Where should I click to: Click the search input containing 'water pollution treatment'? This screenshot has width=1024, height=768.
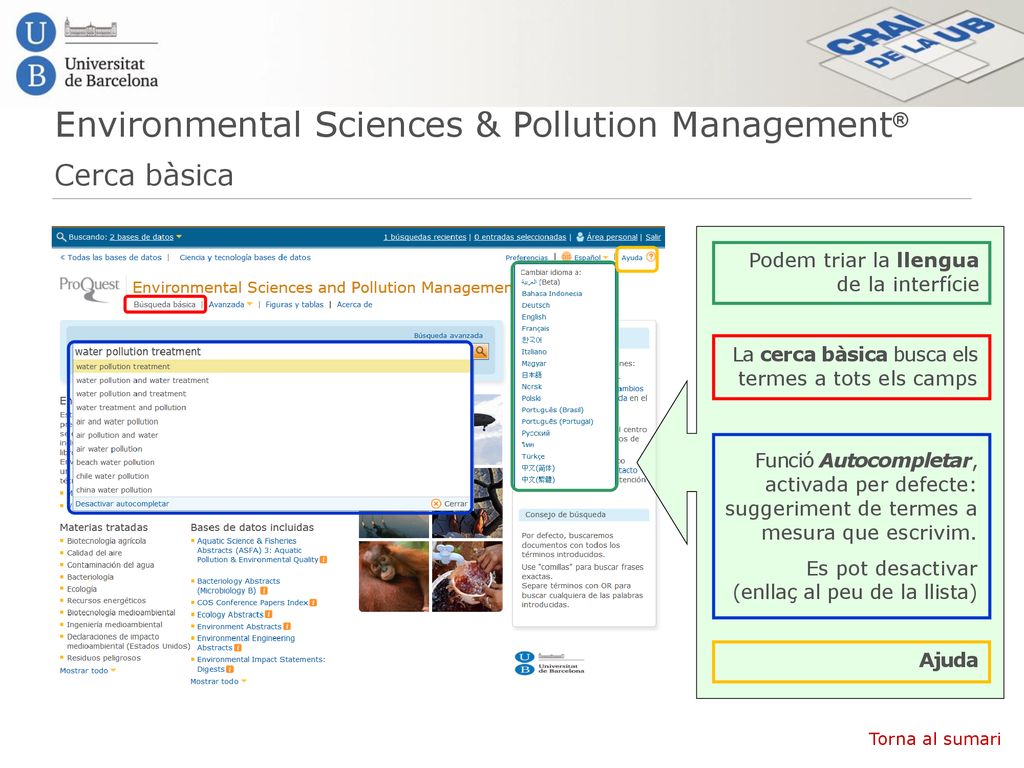[272, 351]
